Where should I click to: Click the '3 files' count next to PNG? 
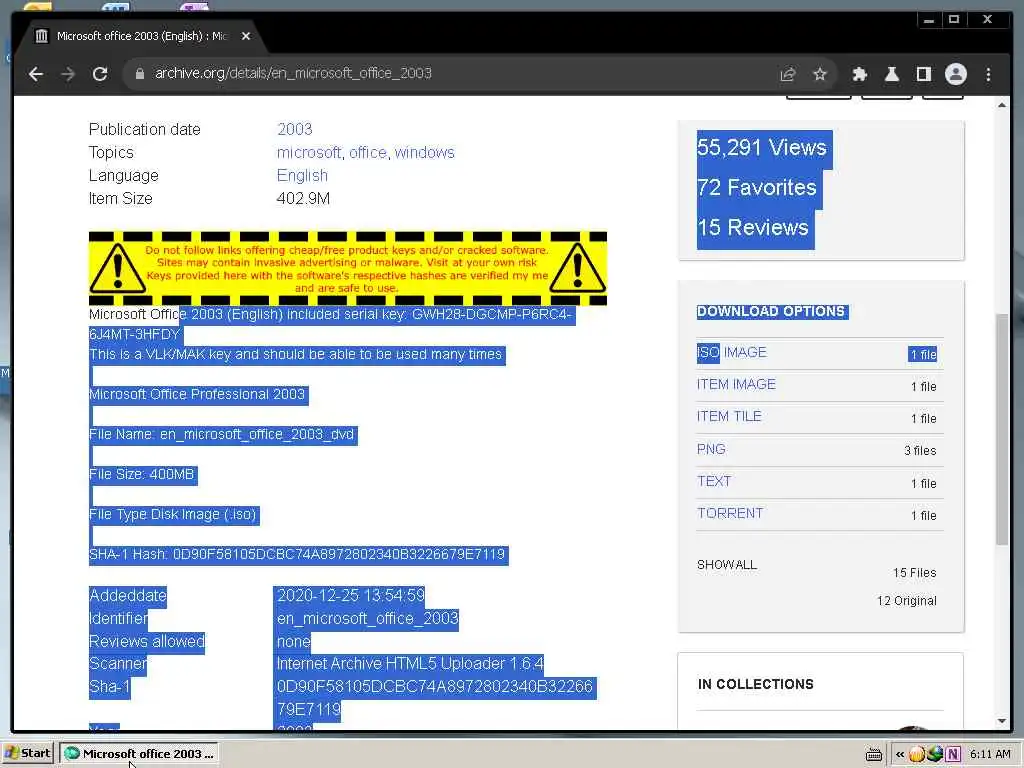click(x=920, y=451)
